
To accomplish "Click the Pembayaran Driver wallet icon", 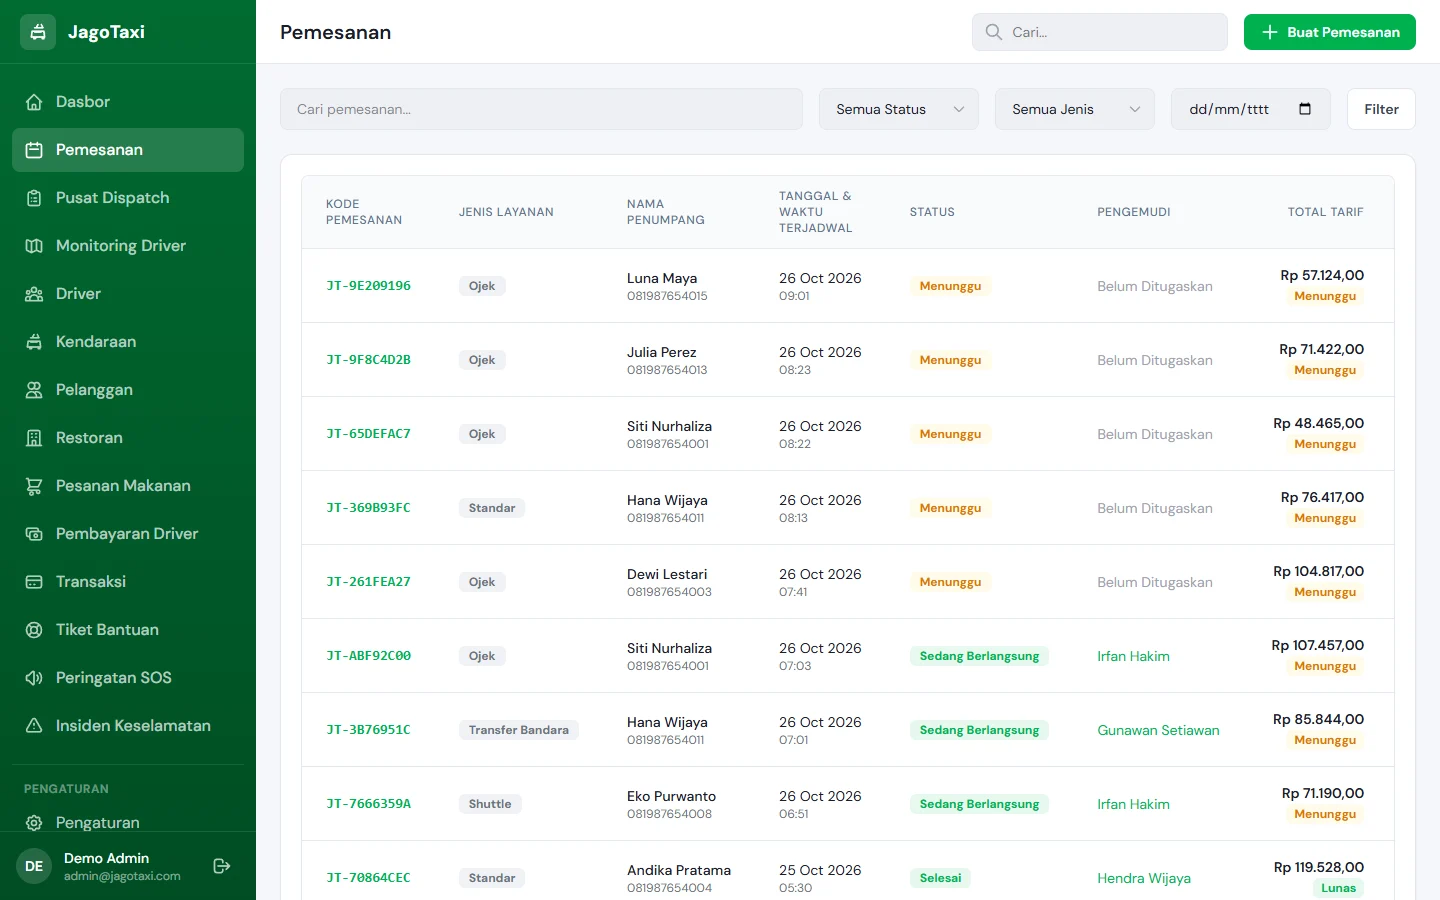I will (34, 534).
